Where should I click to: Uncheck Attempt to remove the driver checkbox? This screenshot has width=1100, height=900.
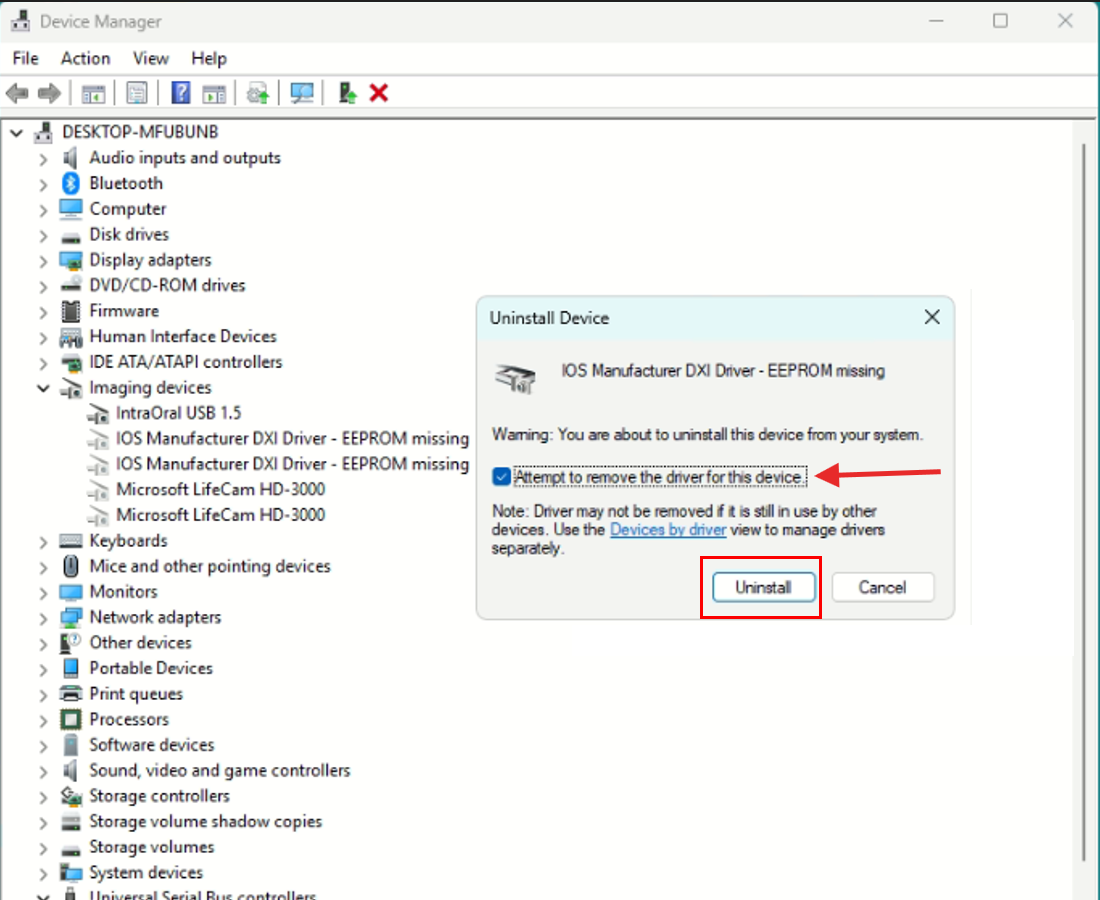coord(502,477)
